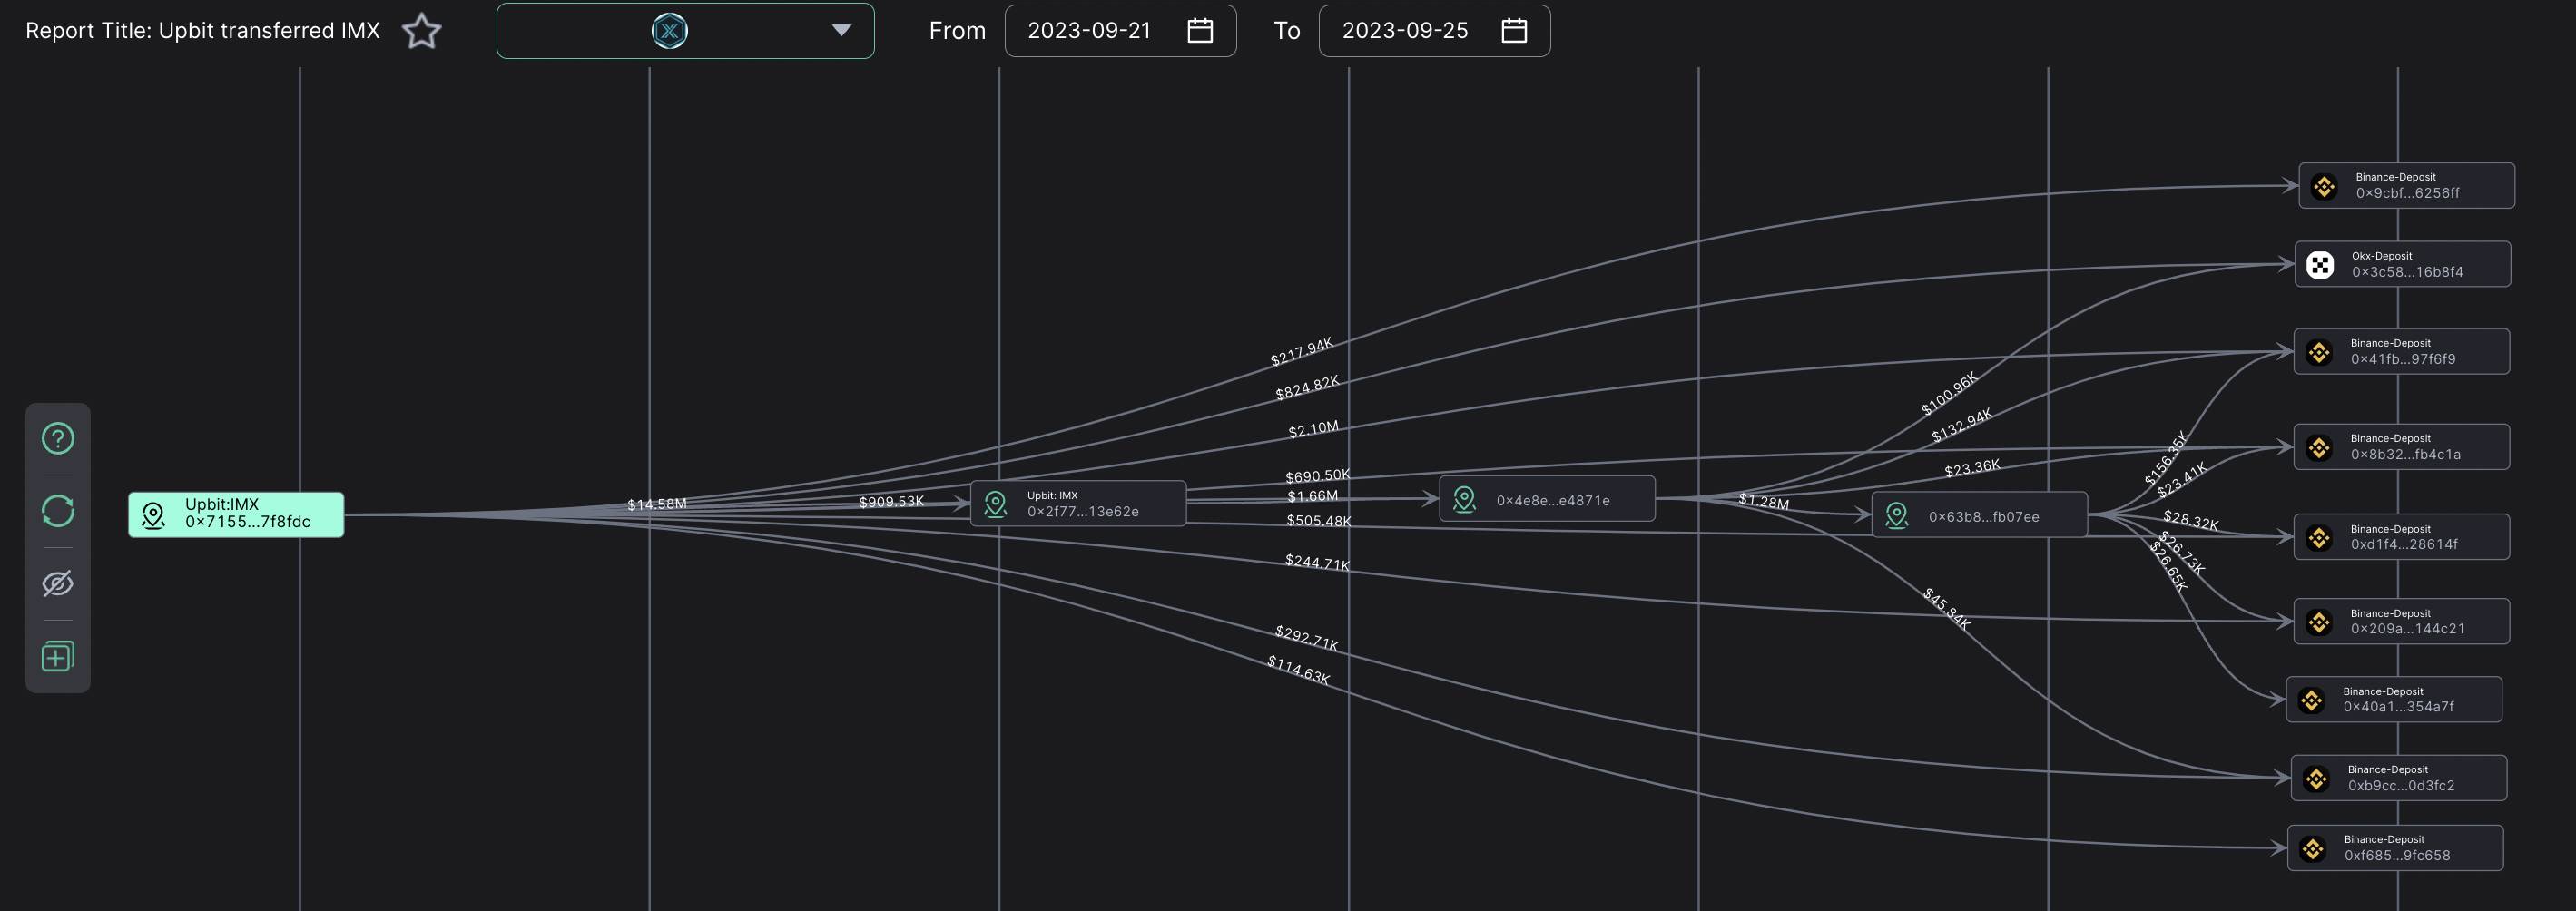Click the $23.36K transfer edge label
The width and height of the screenshot is (2576, 911).
[x=1972, y=467]
